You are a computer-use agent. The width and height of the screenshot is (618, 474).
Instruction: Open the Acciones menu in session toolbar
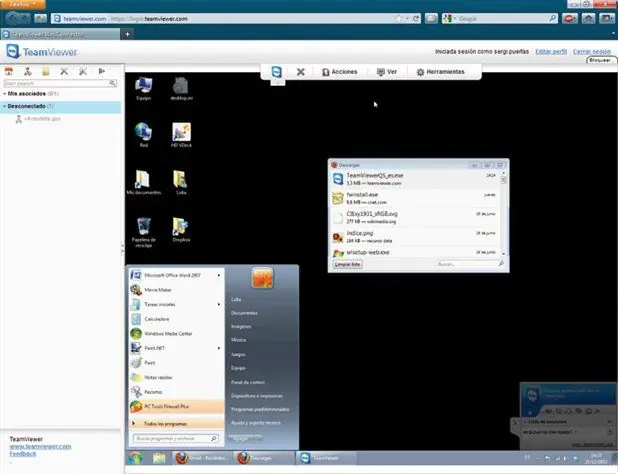tap(339, 72)
